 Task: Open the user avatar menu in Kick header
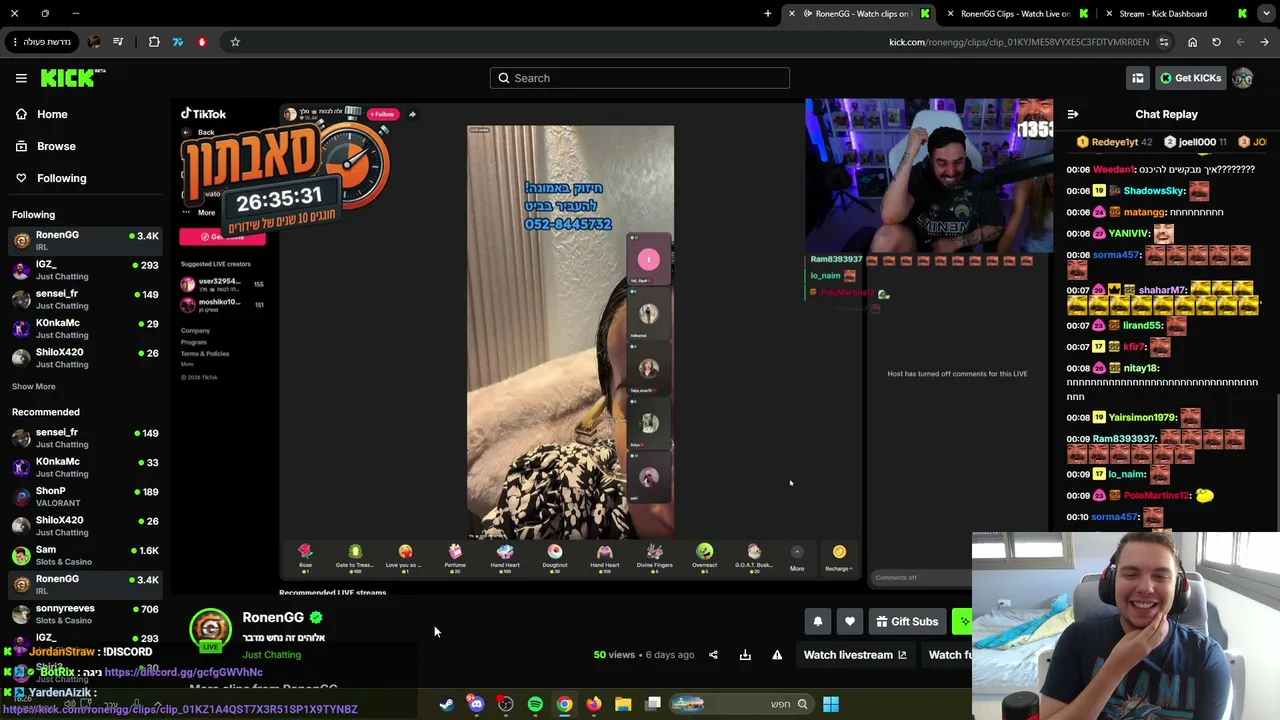[1243, 78]
